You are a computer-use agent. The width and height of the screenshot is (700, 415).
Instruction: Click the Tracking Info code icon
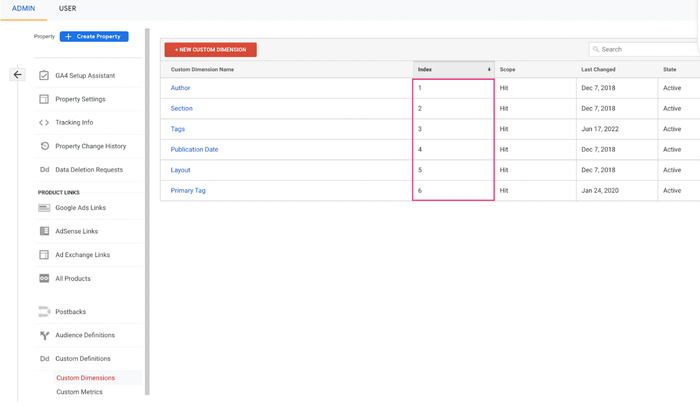tap(44, 123)
